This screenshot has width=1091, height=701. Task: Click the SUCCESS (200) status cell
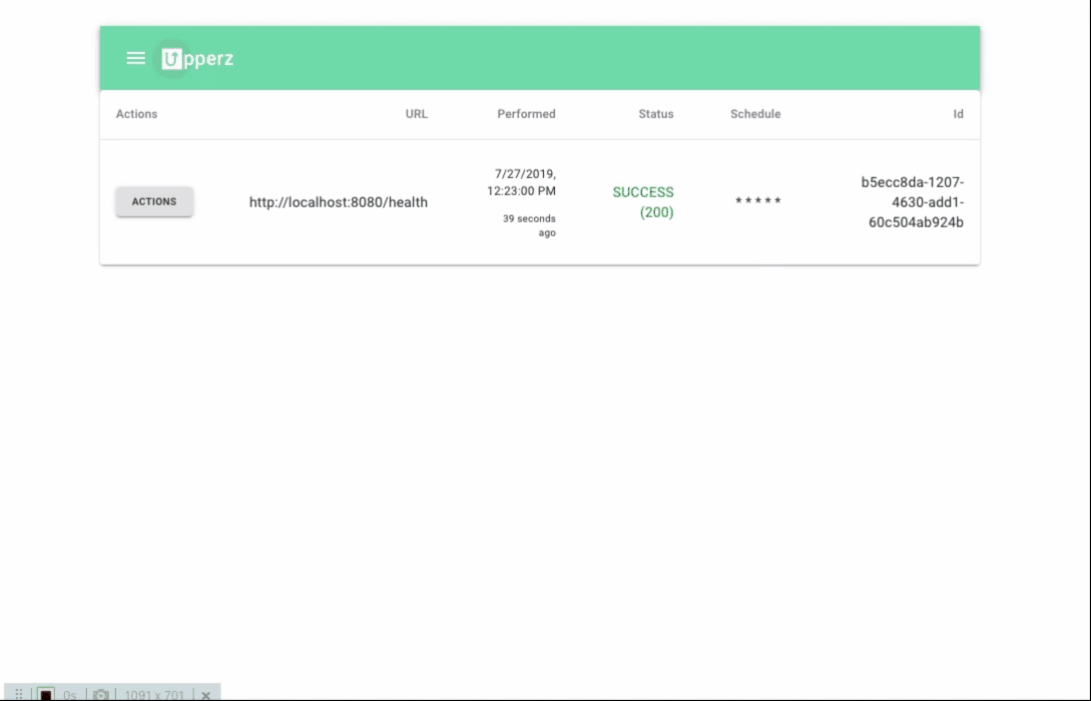643,202
